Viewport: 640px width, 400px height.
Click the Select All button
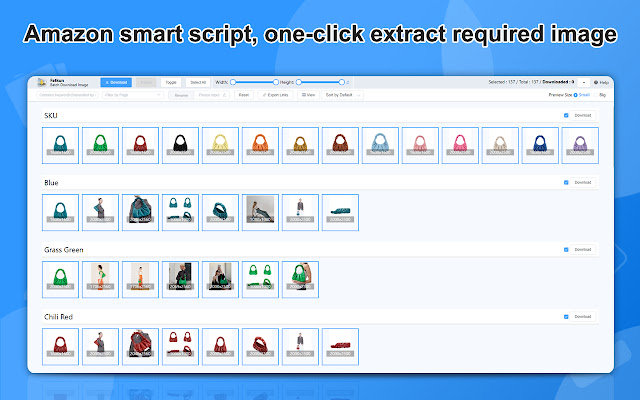[198, 82]
